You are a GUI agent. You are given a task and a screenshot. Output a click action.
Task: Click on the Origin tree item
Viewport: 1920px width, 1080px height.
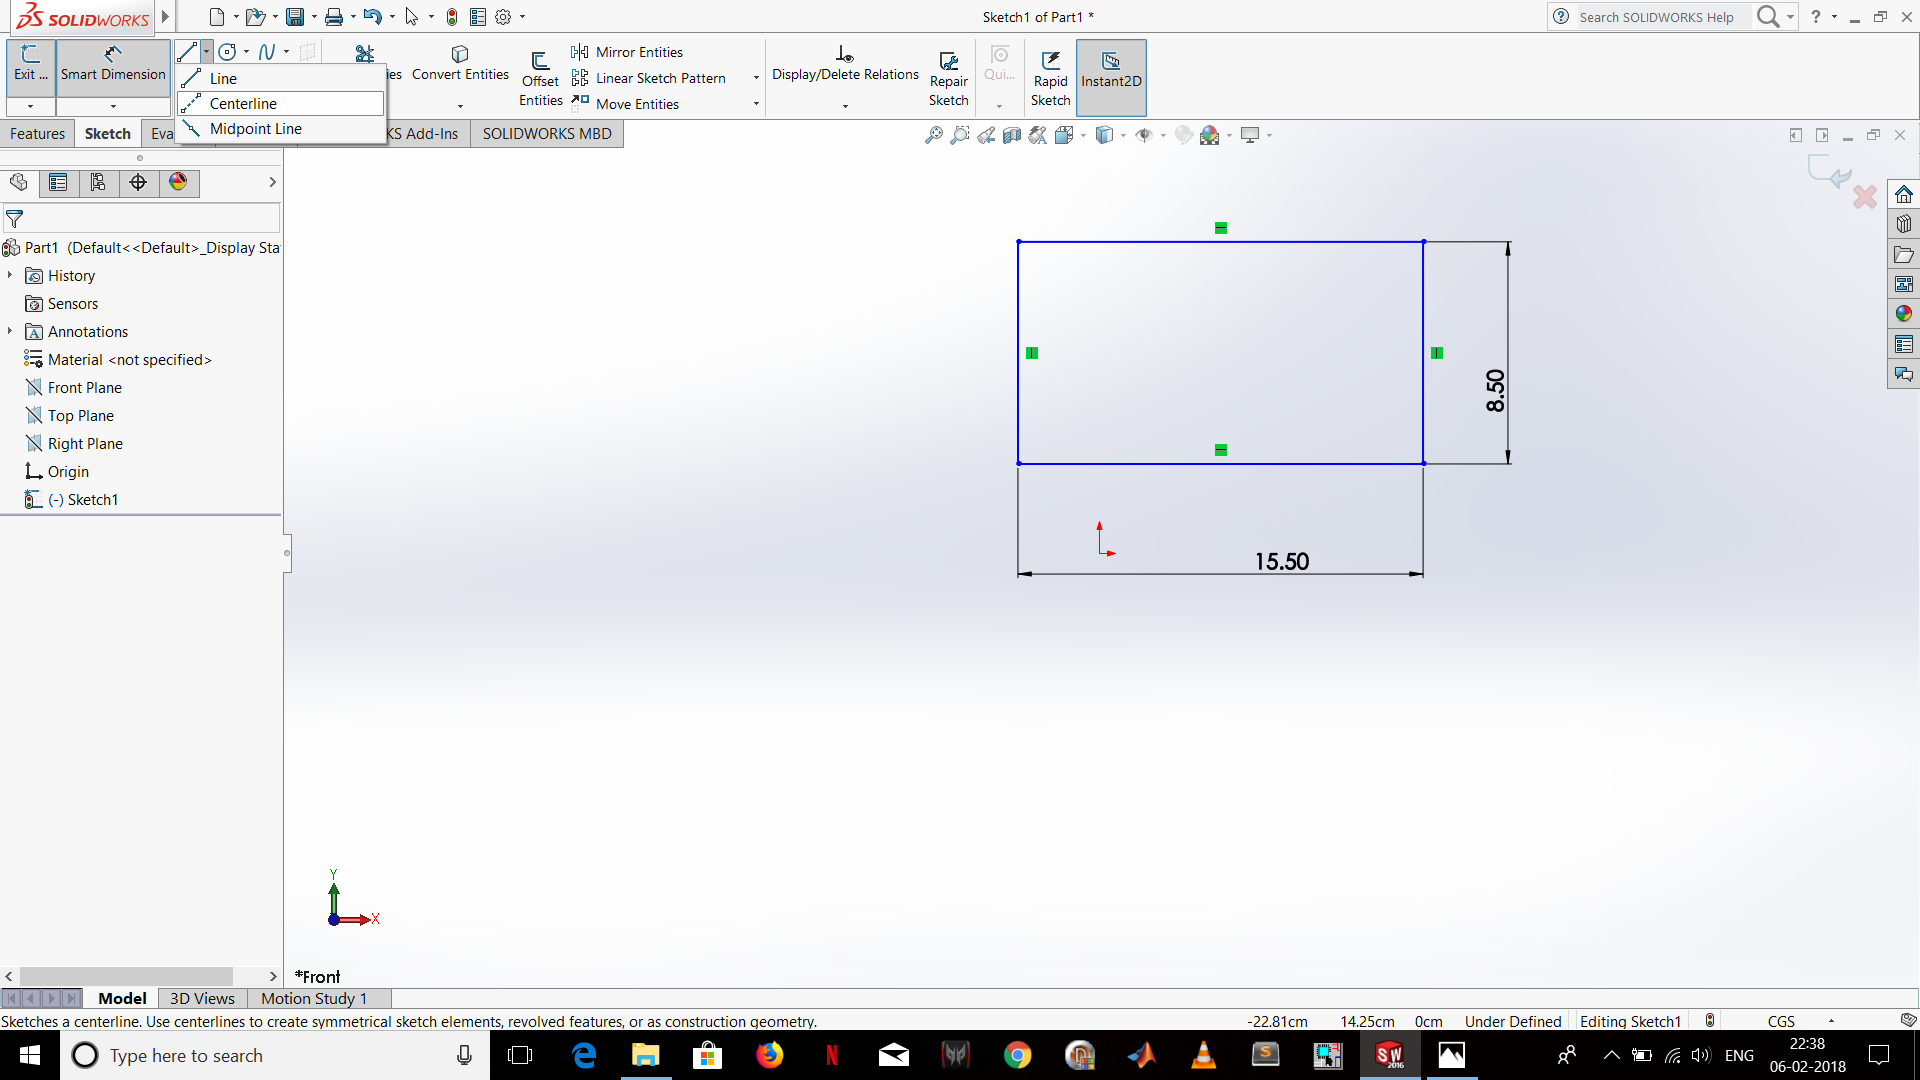click(67, 471)
